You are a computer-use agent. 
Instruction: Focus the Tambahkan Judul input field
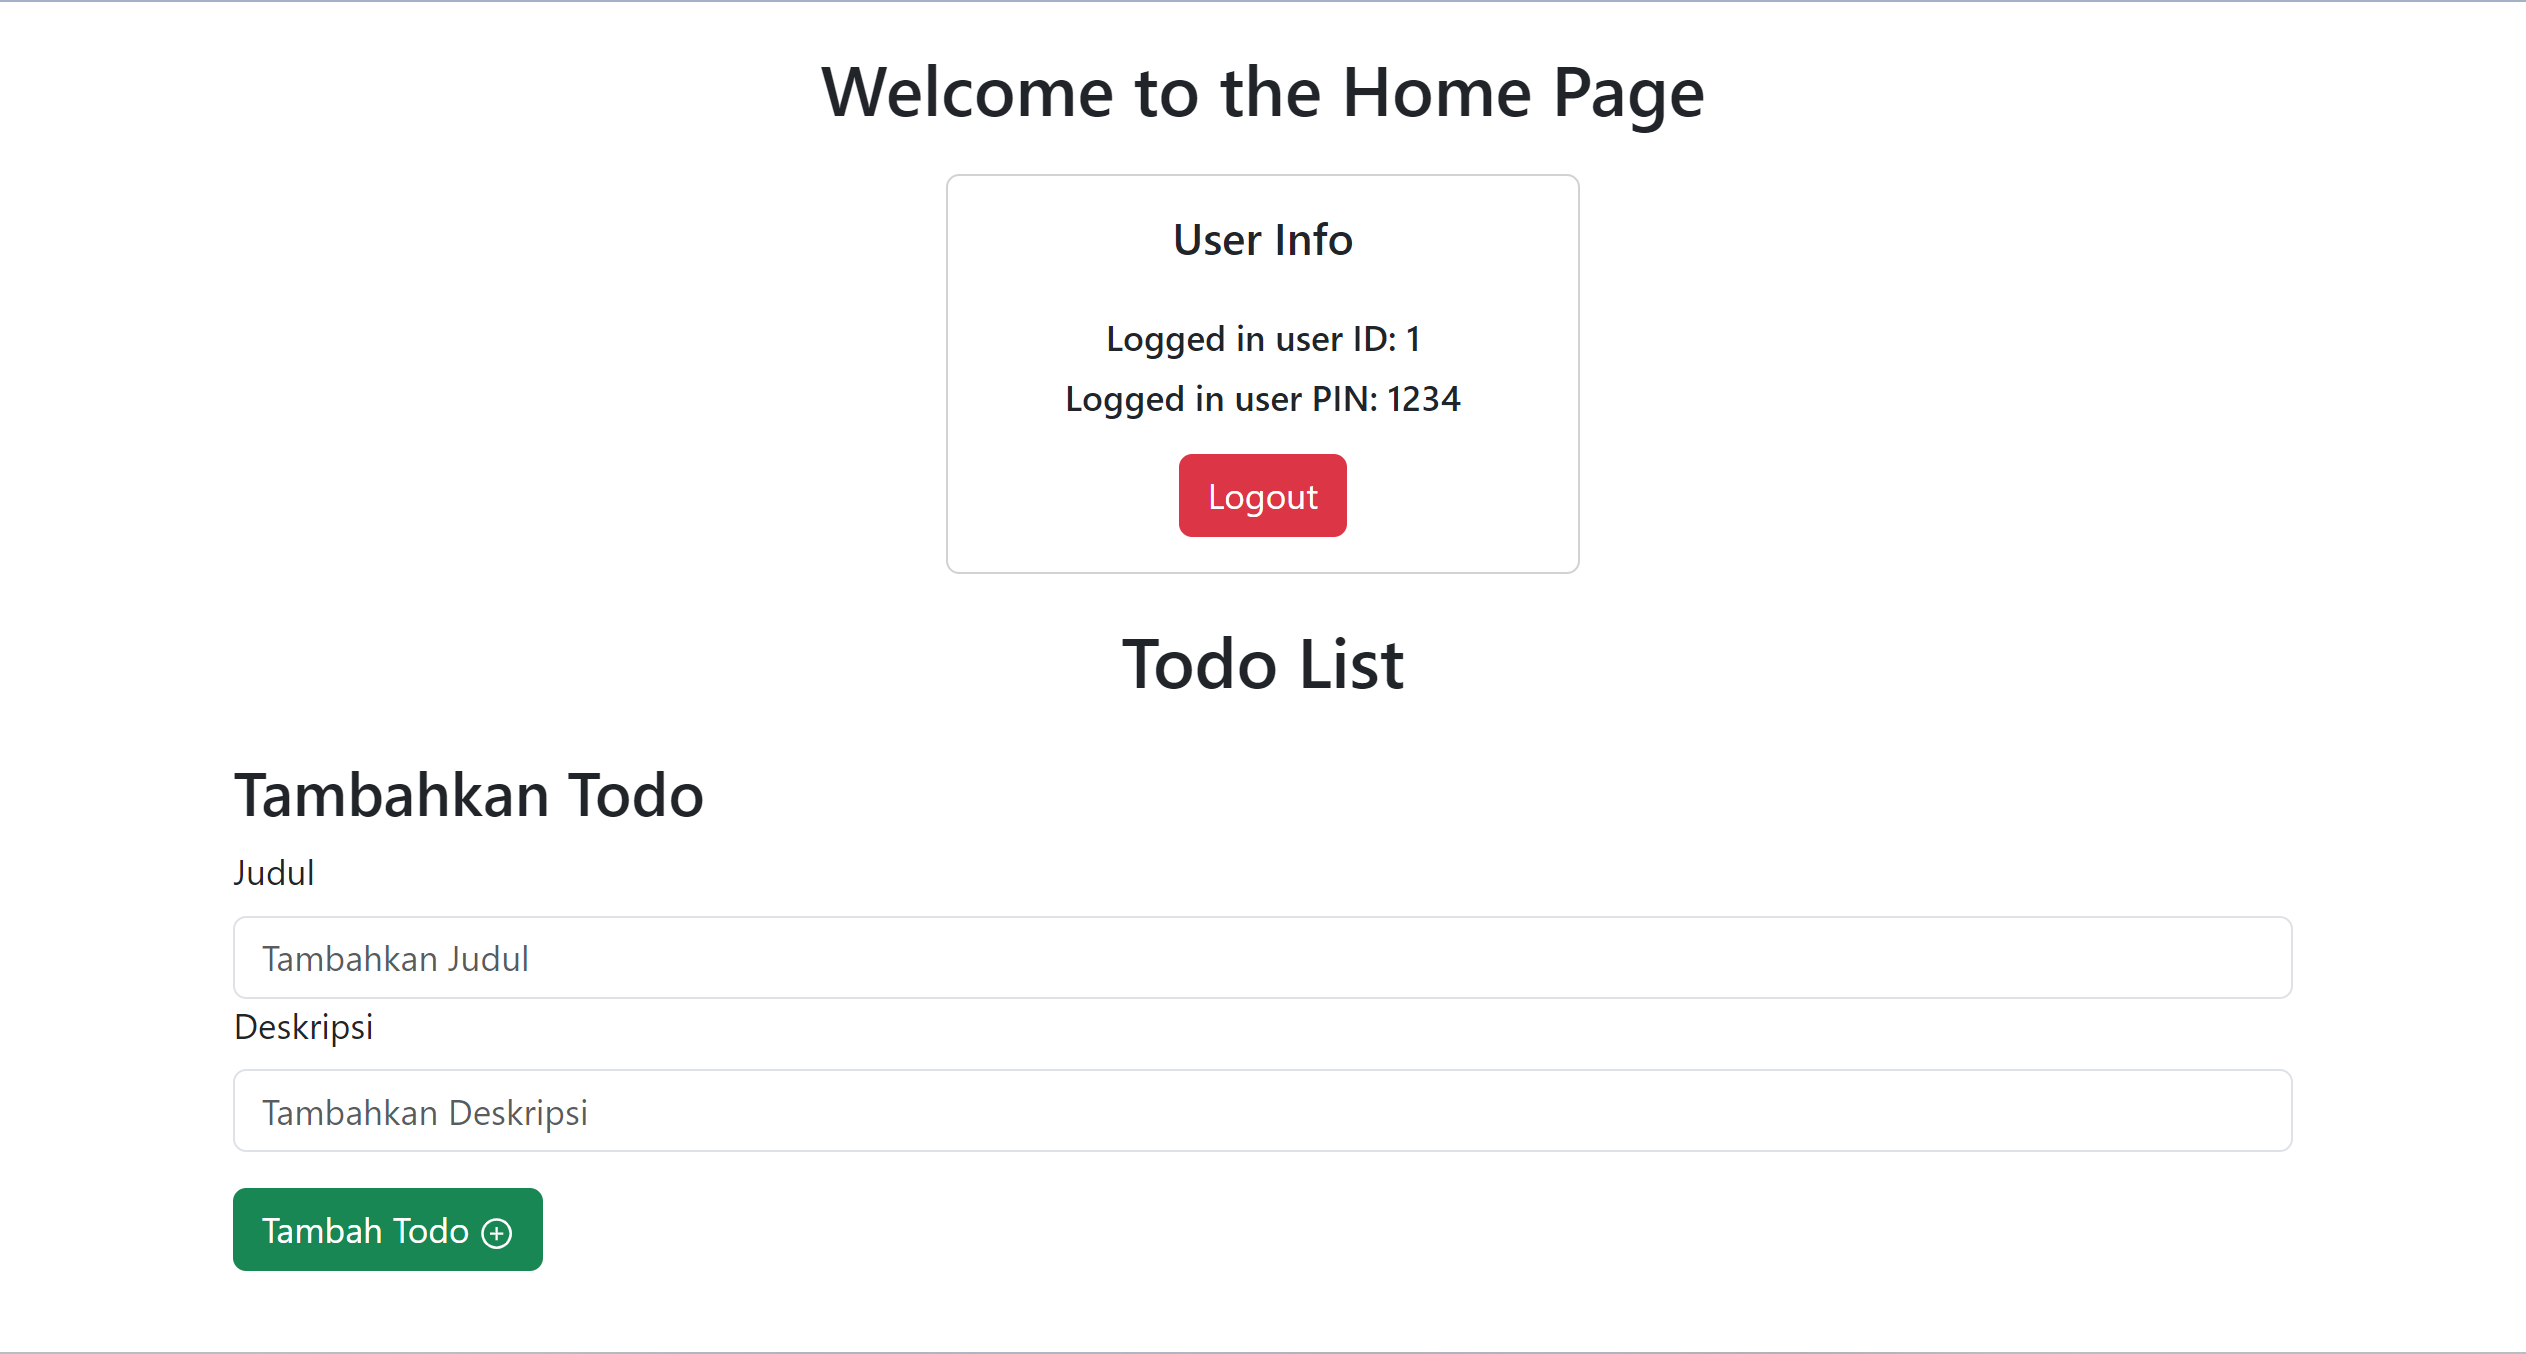1262,958
